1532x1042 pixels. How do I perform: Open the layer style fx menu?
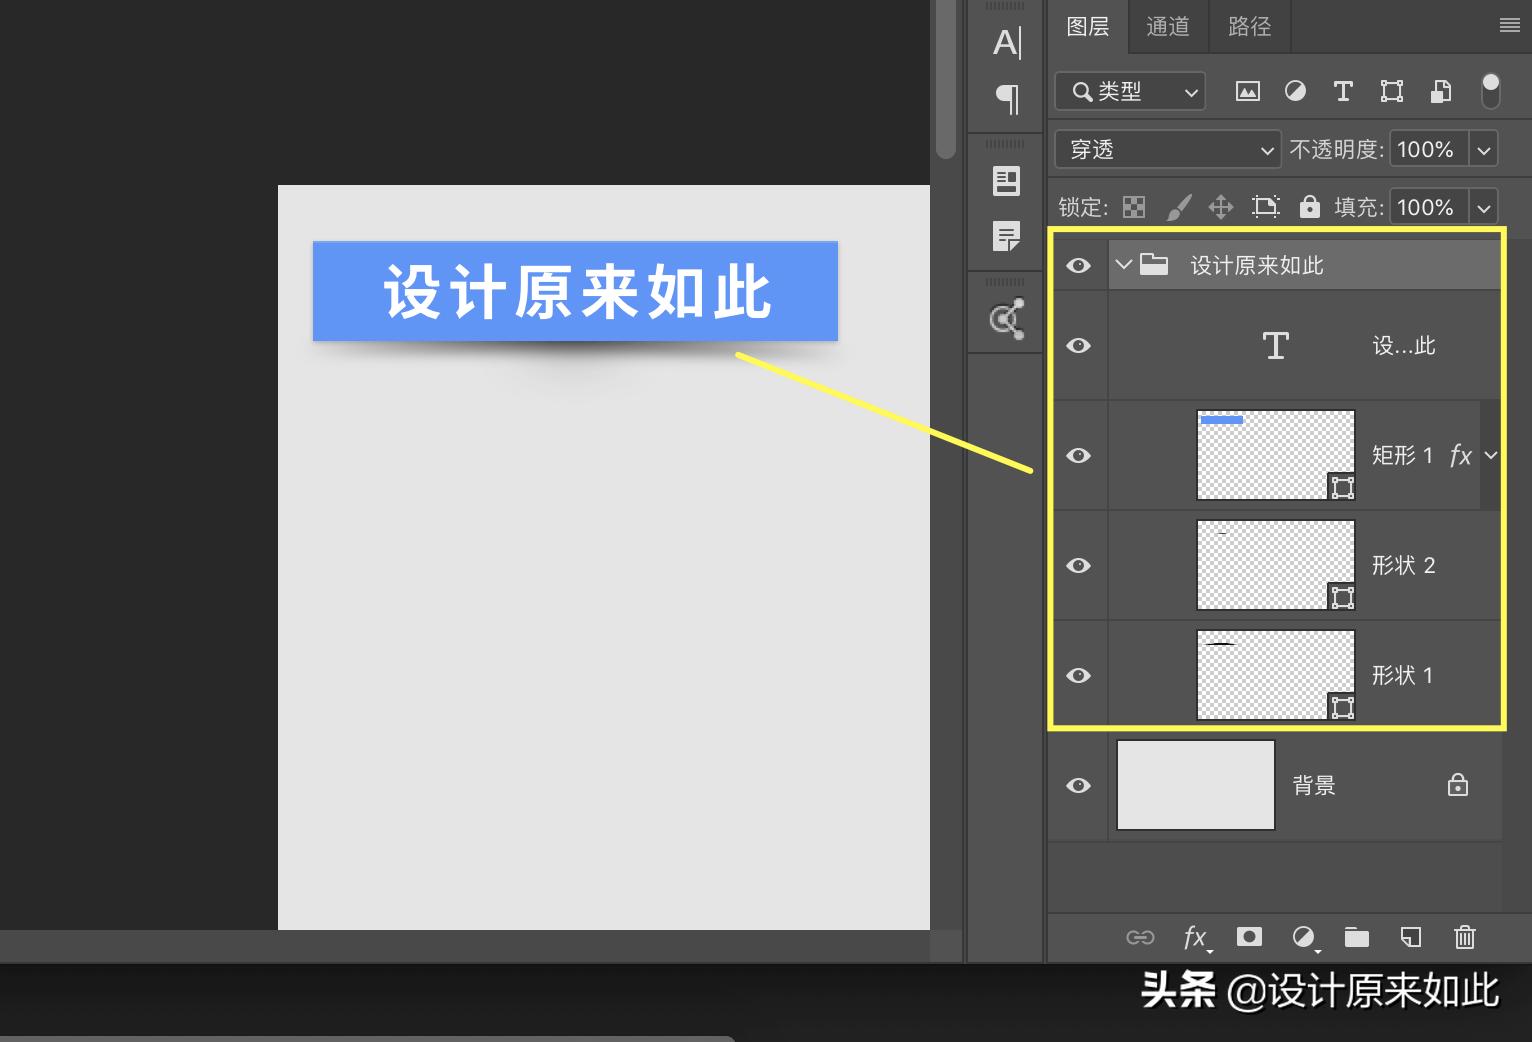(1196, 937)
